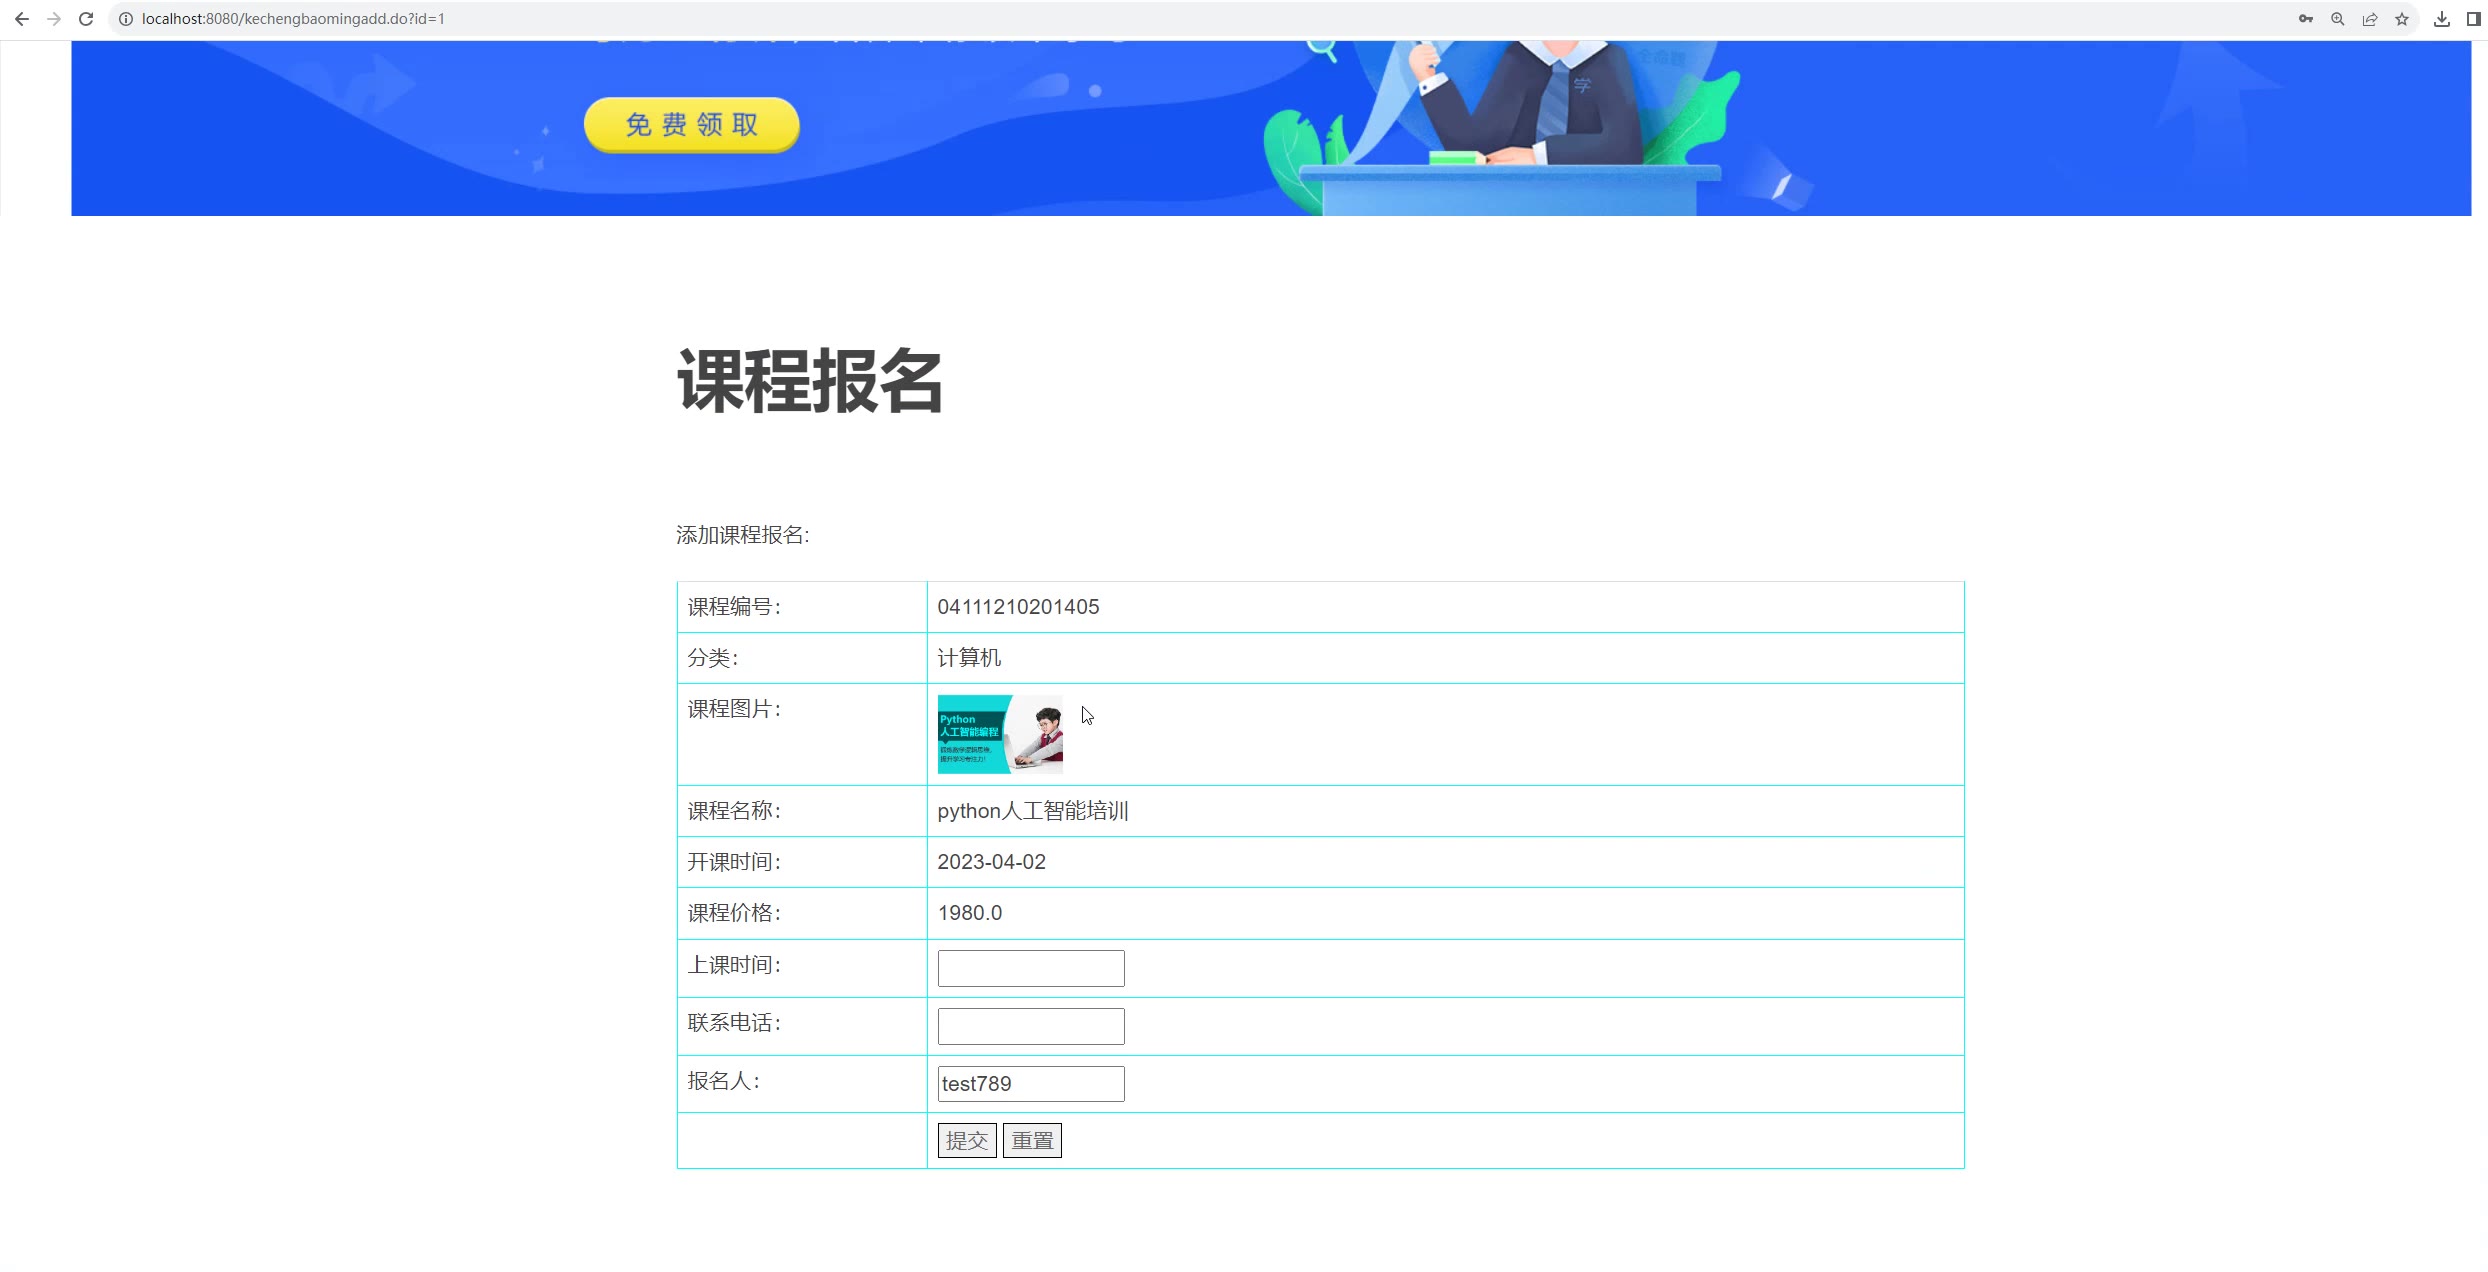Screen dimensions: 2488x1272
Task: Toggle the browser side panel
Action: pyautogui.click(x=2473, y=19)
